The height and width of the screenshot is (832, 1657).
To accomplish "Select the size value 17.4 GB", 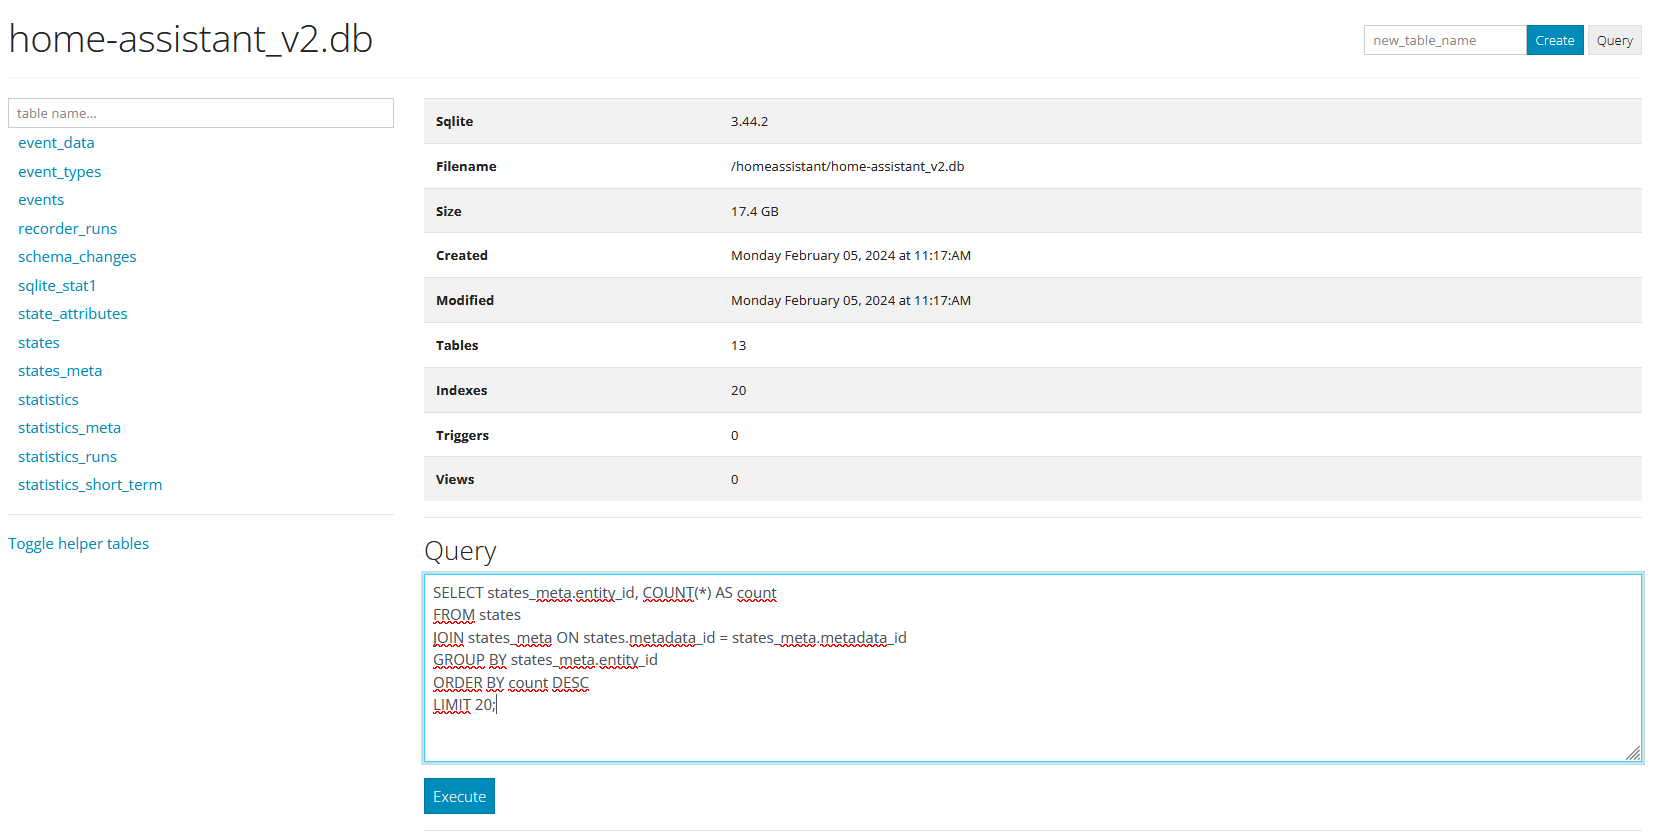I will 754,211.
